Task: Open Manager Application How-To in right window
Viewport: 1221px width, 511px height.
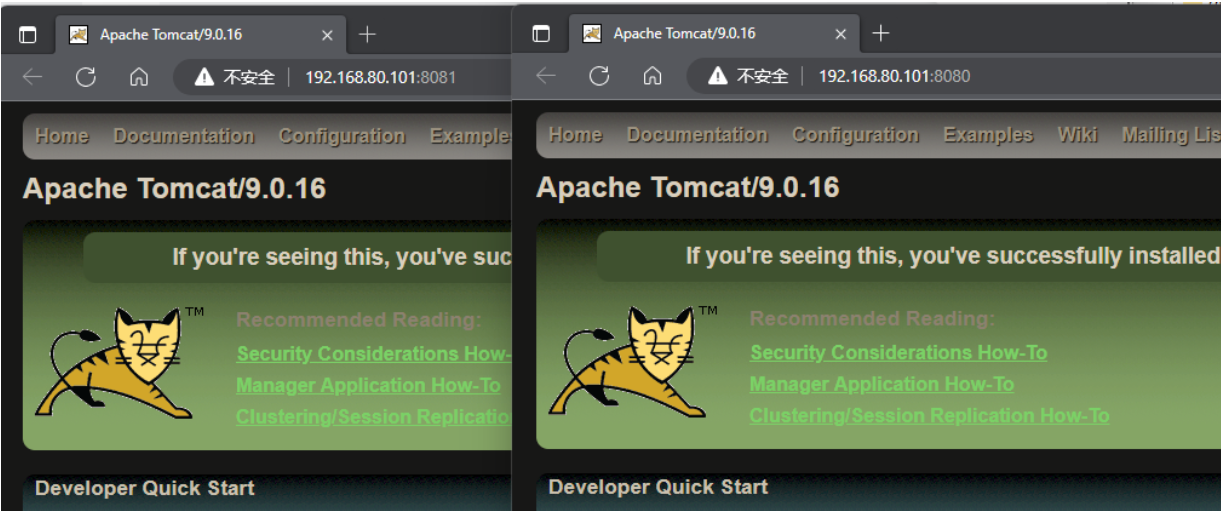Action: point(881,384)
